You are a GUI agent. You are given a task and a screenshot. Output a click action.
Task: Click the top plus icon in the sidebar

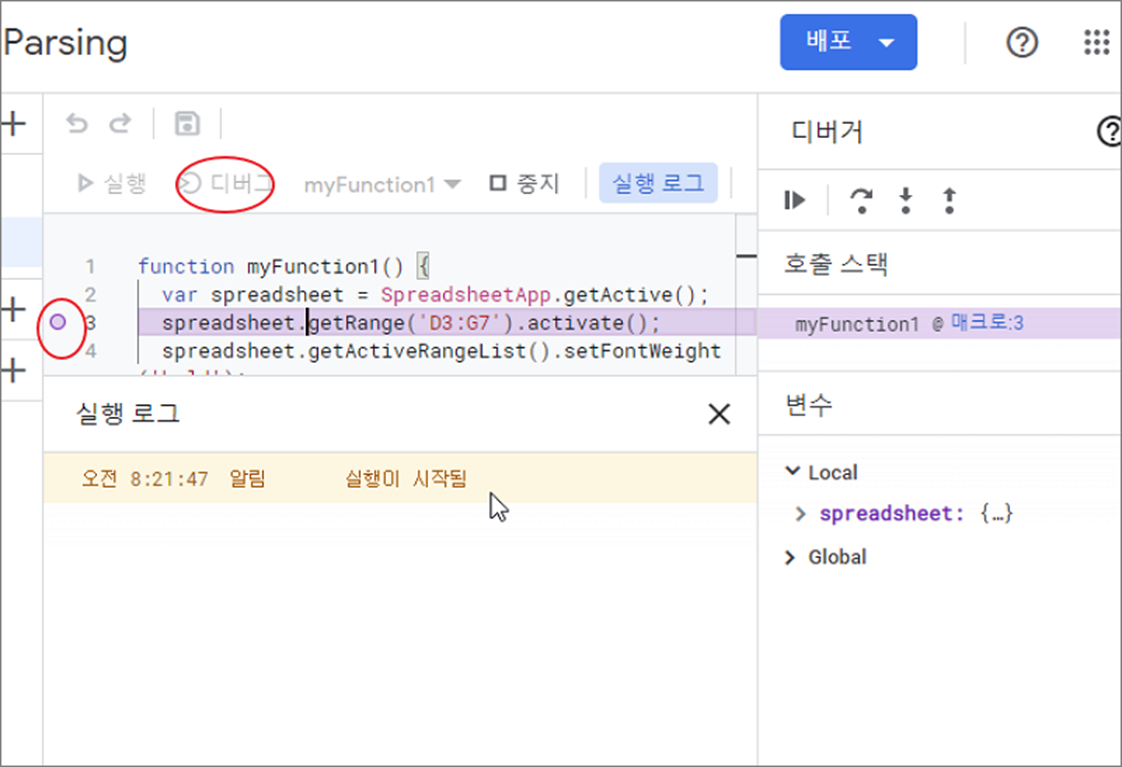[14, 123]
